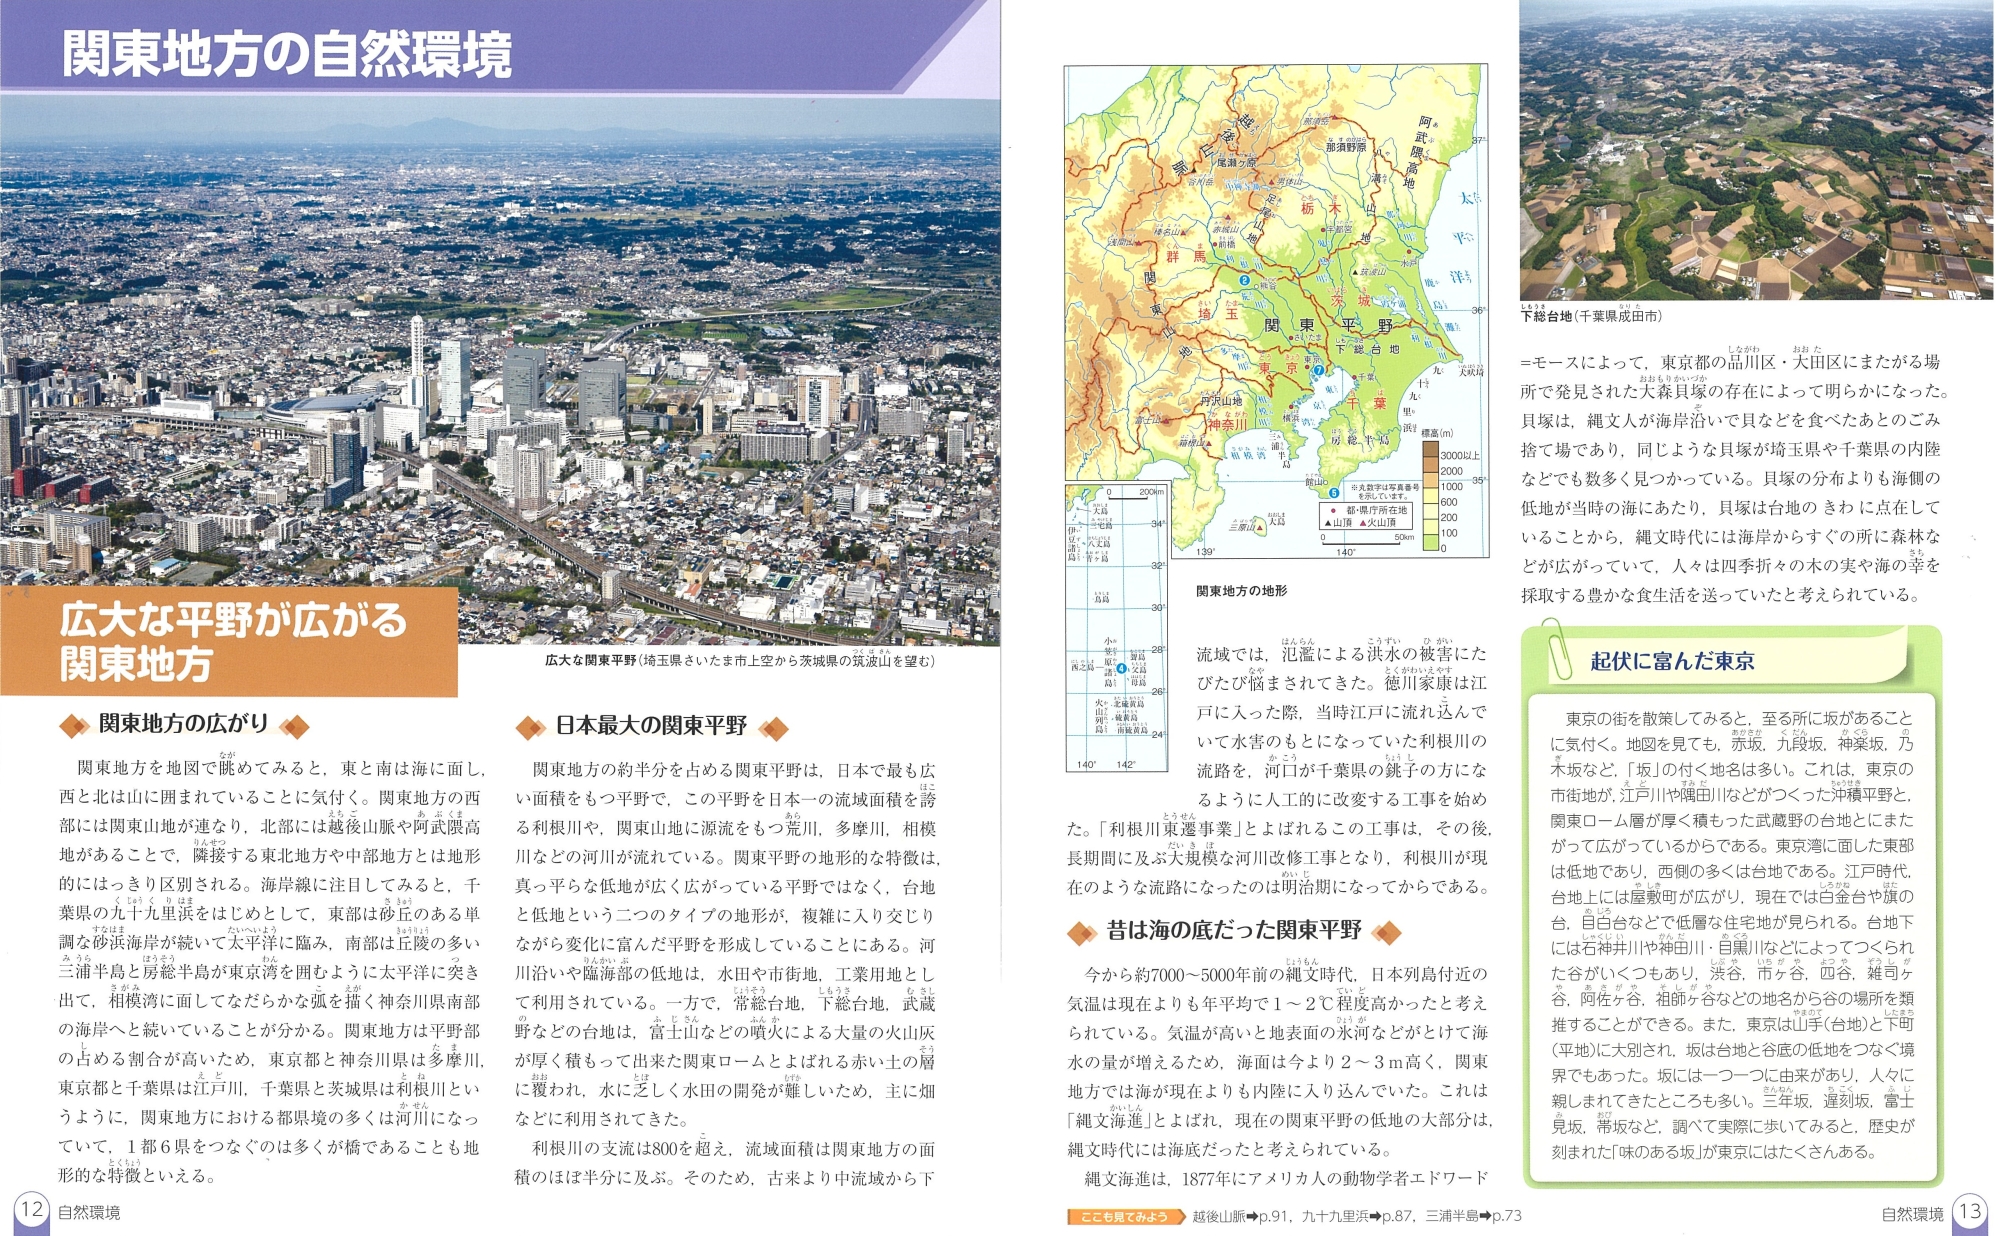Follow the reference 九十九里浜→p.87
This screenshot has width=2000, height=1236.
point(1356,1216)
